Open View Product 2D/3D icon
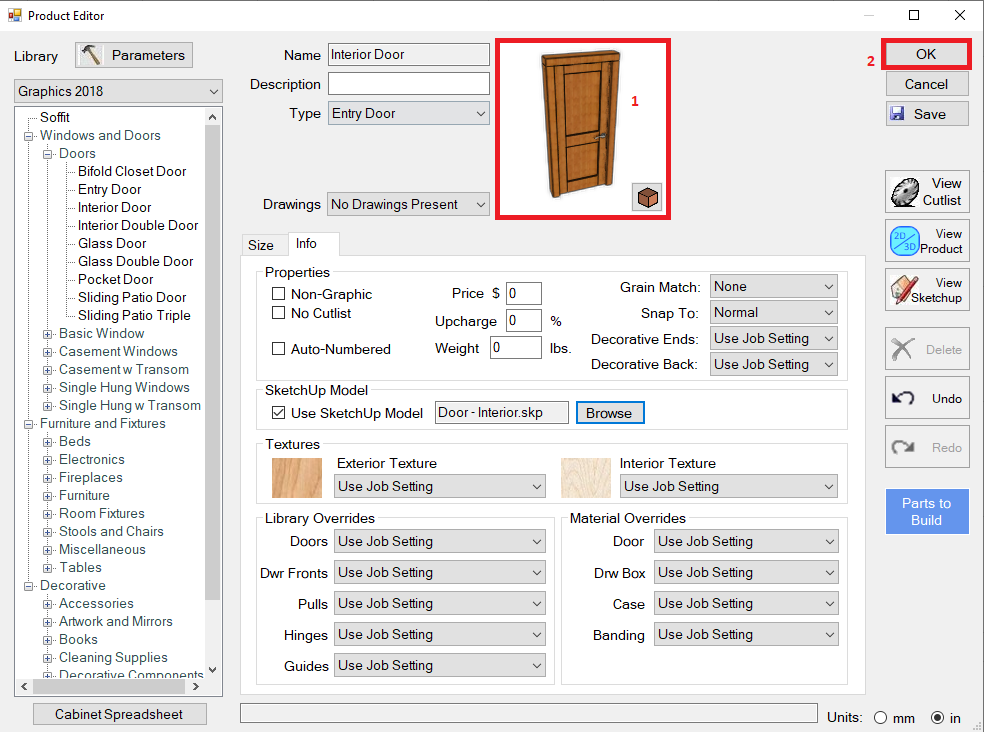The height and width of the screenshot is (732, 984). click(904, 241)
